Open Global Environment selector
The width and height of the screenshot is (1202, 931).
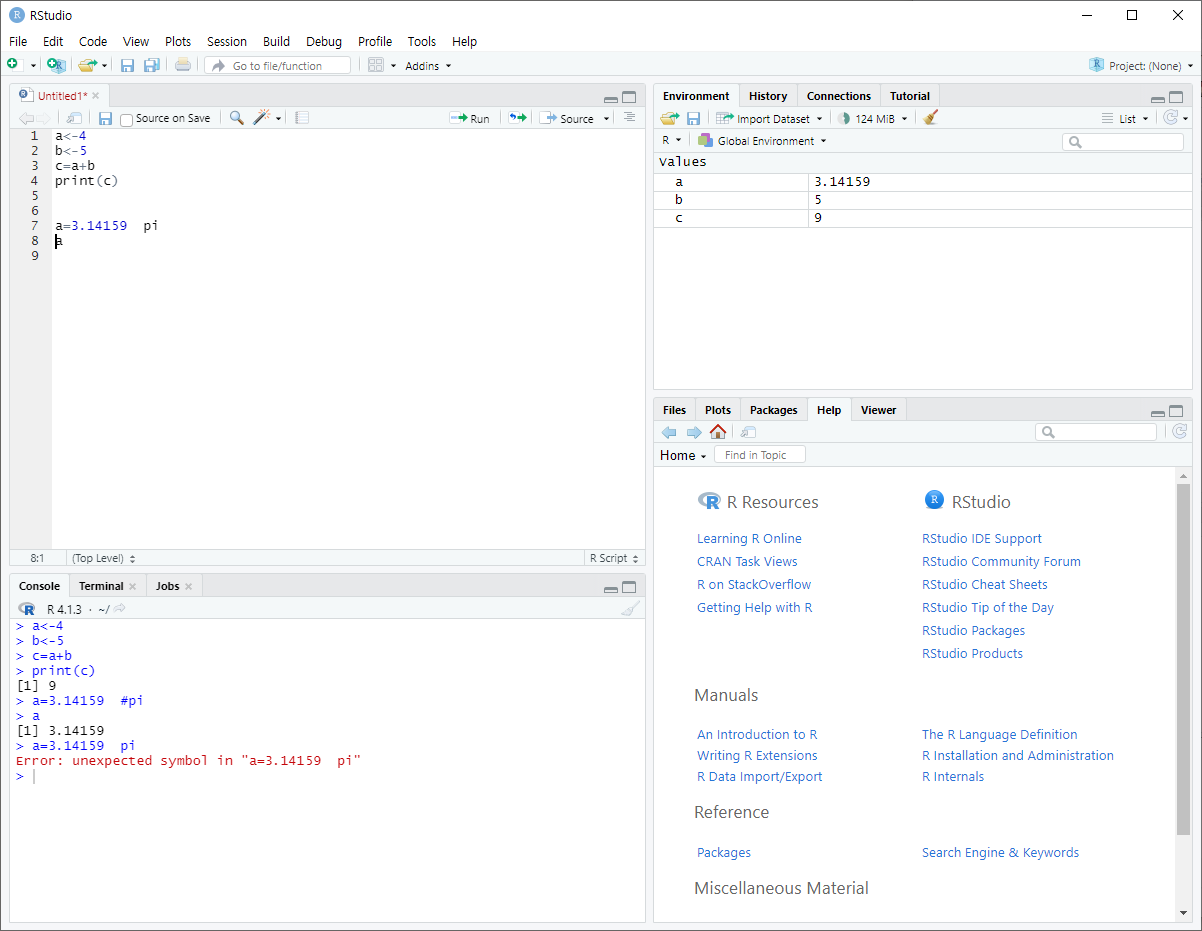tap(762, 141)
